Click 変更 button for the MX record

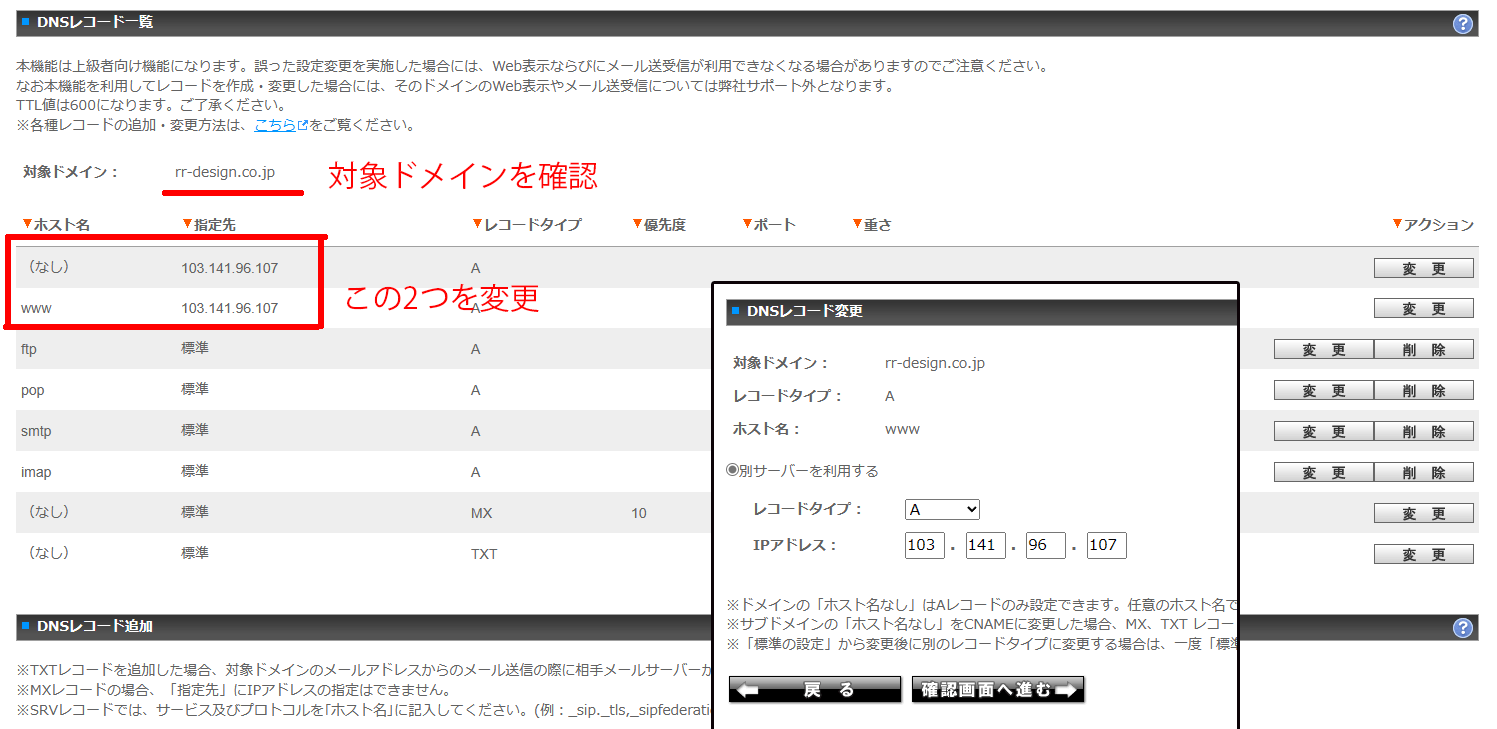(x=1423, y=513)
